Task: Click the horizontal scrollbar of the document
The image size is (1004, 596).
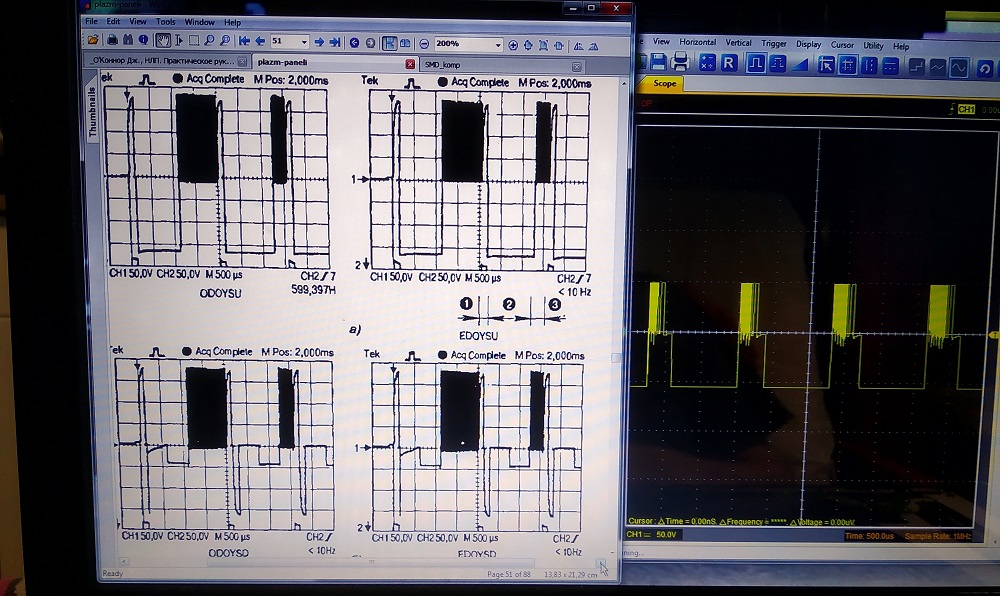Action: (350, 563)
